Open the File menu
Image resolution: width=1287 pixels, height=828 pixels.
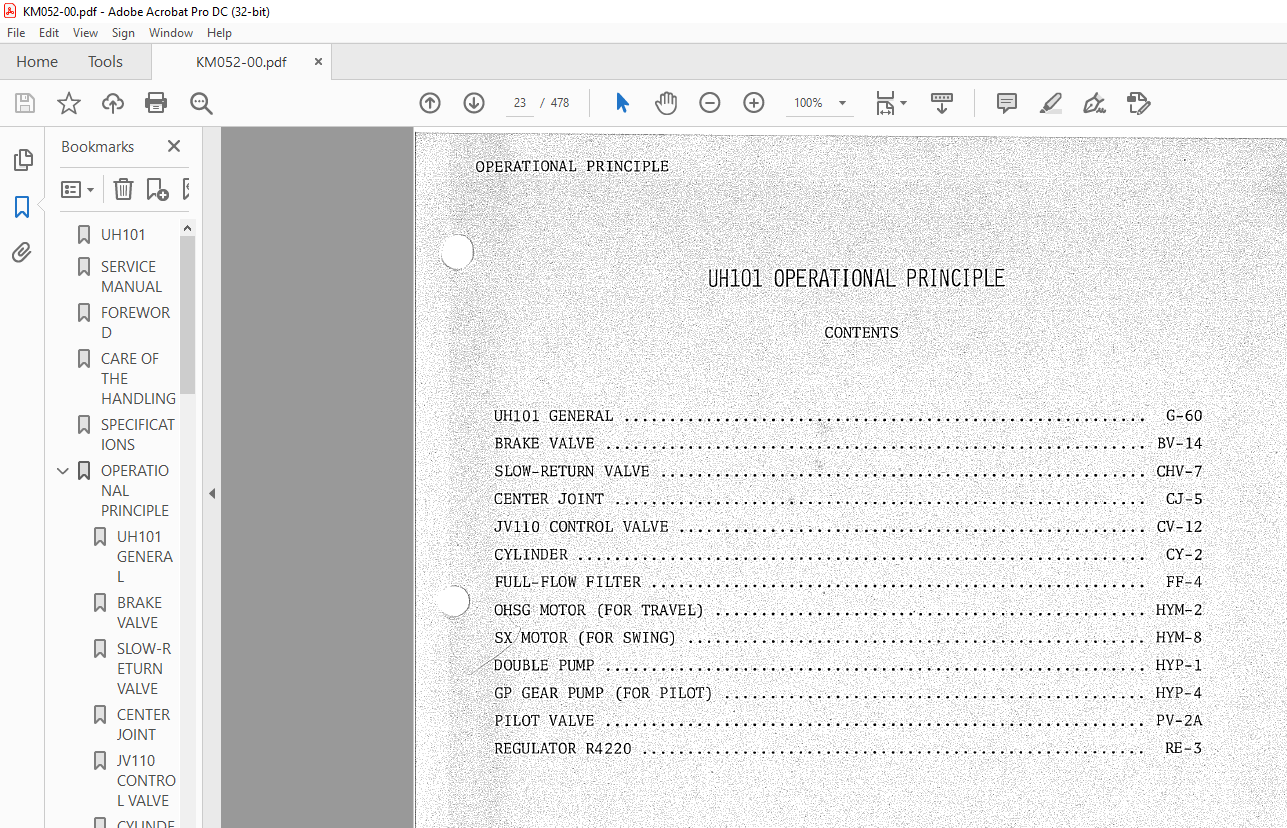16,33
